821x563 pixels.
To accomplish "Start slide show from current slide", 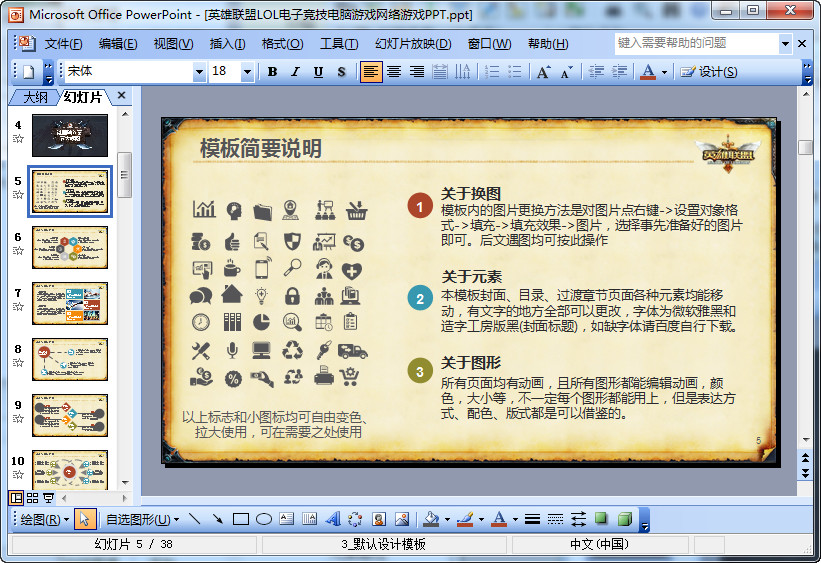I will click(x=48, y=498).
